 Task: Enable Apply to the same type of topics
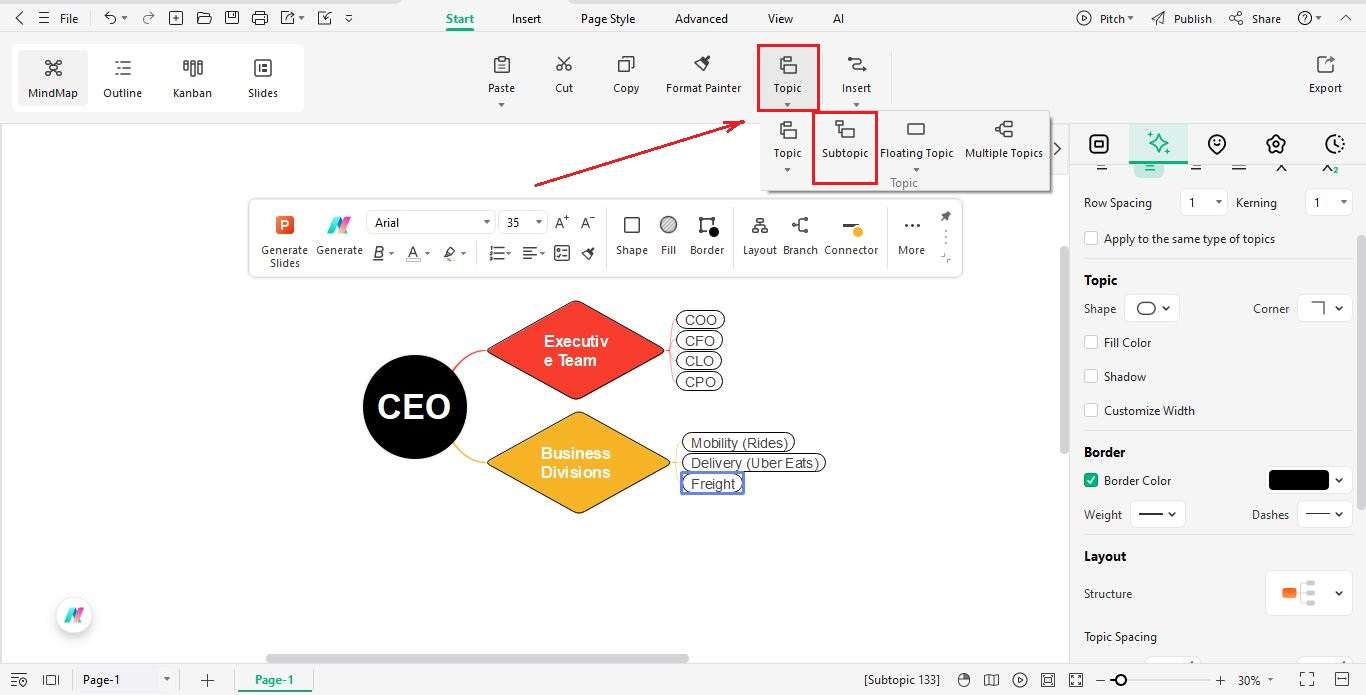pos(1091,238)
